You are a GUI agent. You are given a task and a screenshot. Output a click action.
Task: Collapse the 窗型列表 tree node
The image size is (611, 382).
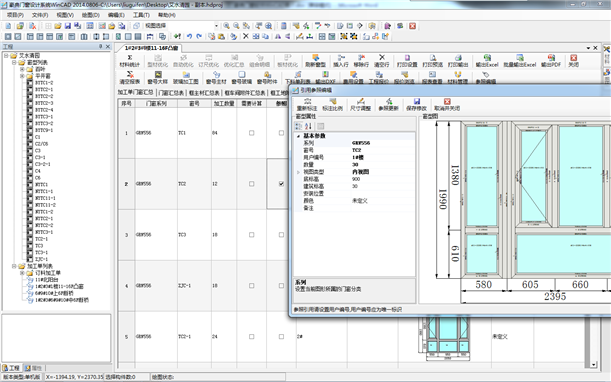[x=14, y=62]
